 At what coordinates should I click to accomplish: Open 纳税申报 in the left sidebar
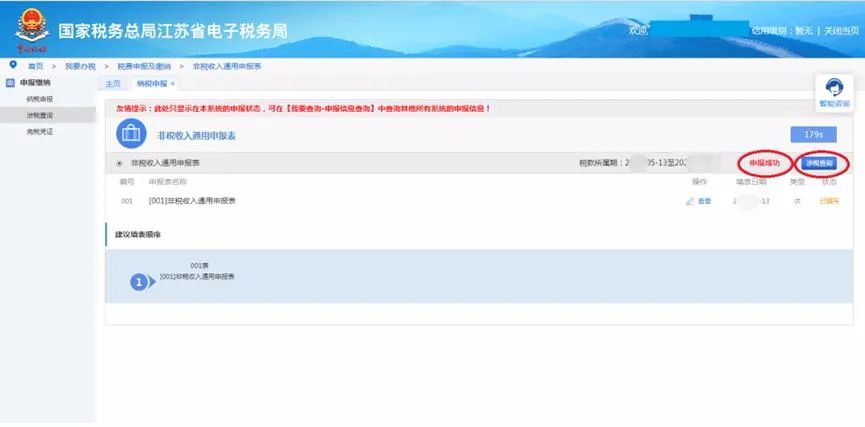pos(40,99)
